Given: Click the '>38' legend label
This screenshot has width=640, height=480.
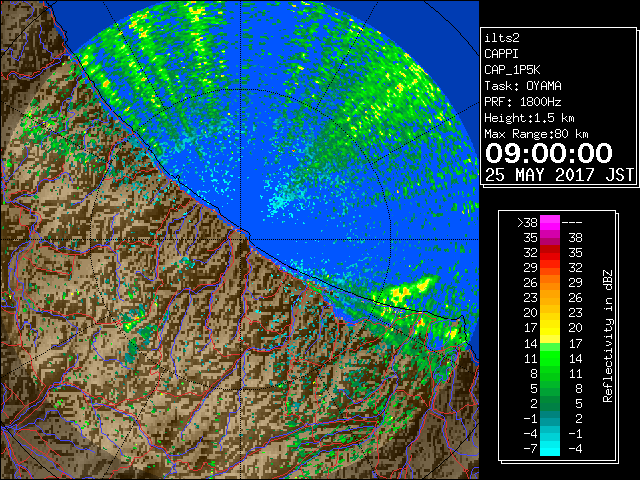Looking at the screenshot, I should pos(527,222).
